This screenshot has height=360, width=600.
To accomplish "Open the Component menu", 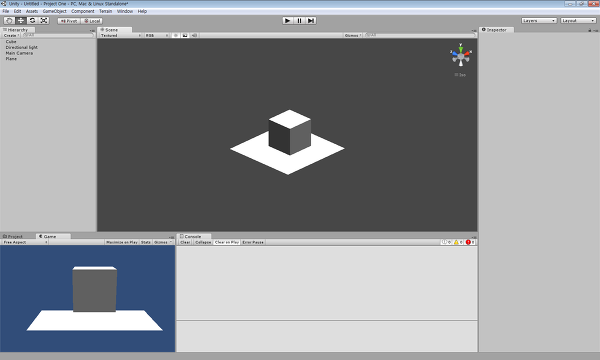I will tap(83, 11).
